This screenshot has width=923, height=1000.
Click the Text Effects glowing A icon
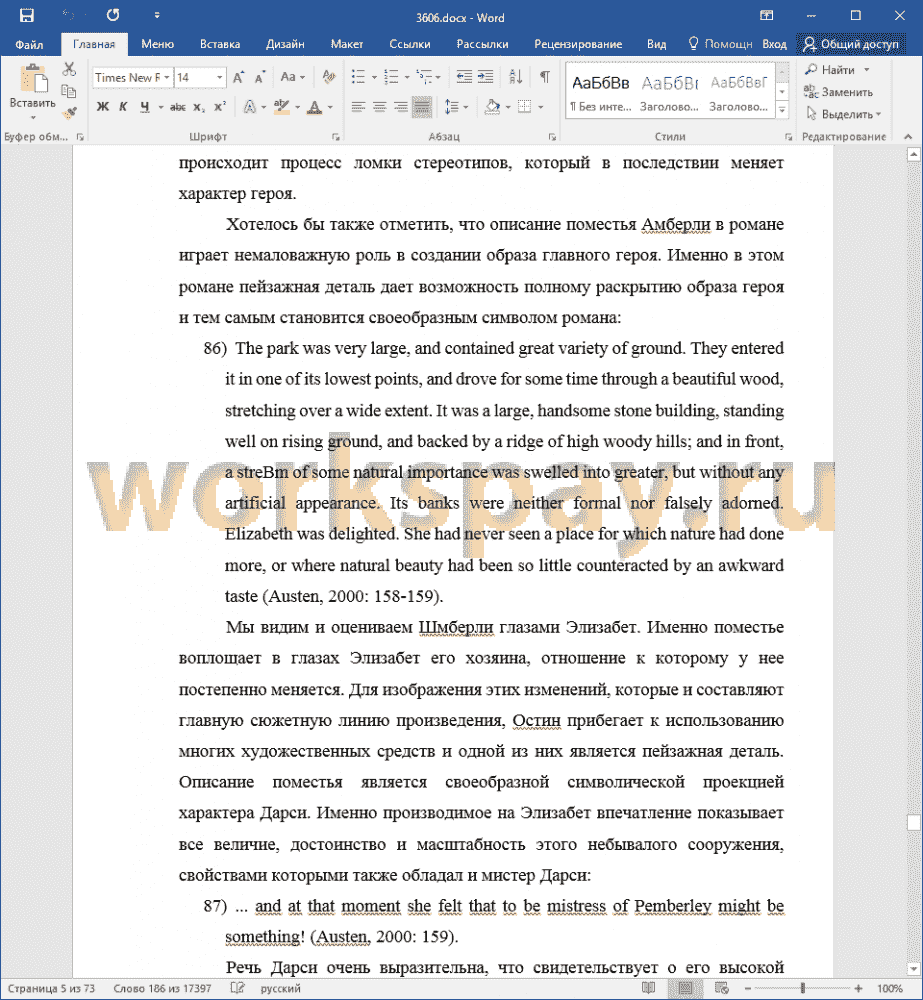250,107
